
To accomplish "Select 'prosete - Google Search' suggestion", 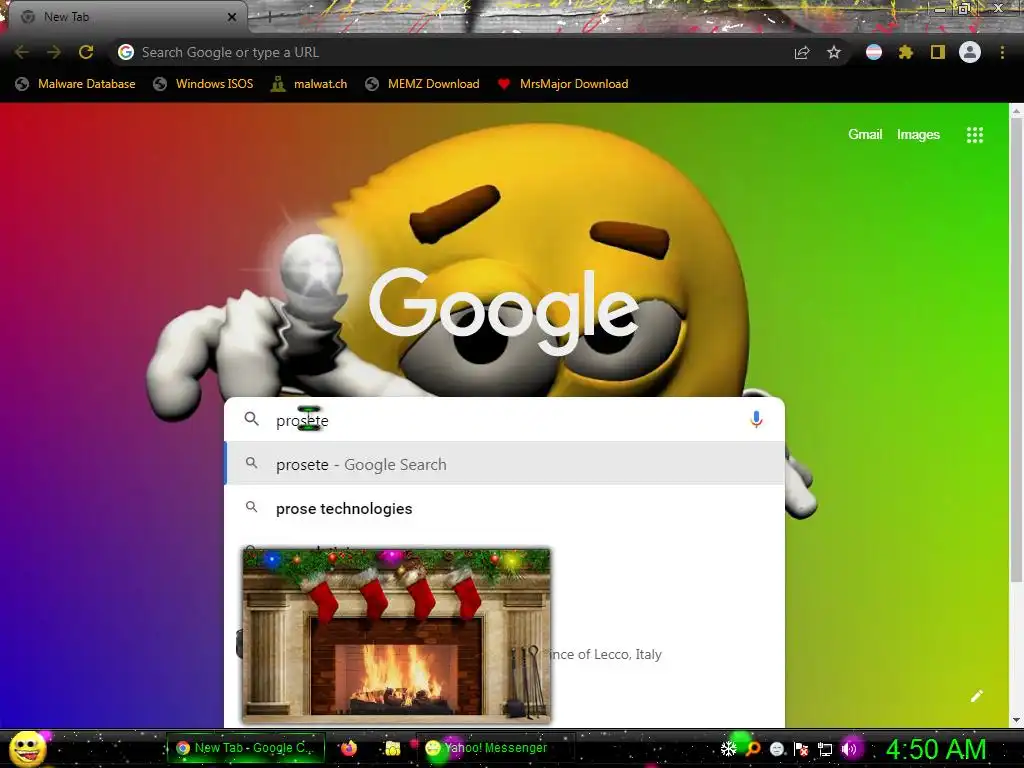I will (x=504, y=464).
